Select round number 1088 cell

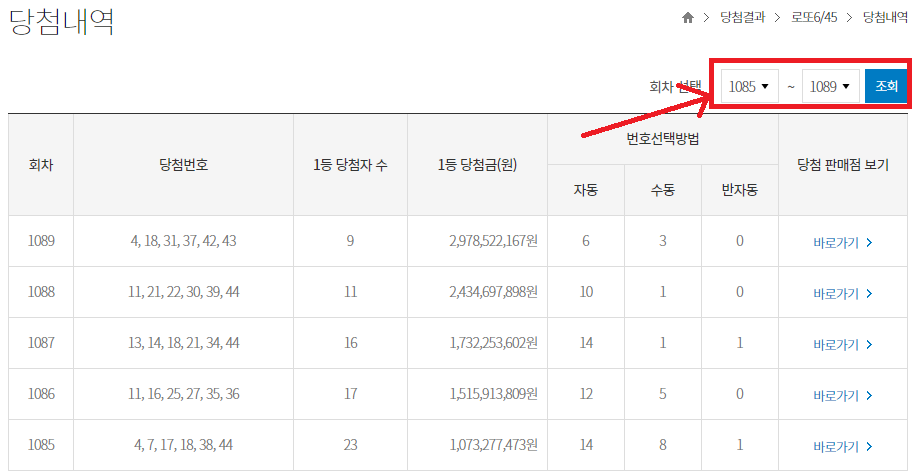tap(41, 292)
